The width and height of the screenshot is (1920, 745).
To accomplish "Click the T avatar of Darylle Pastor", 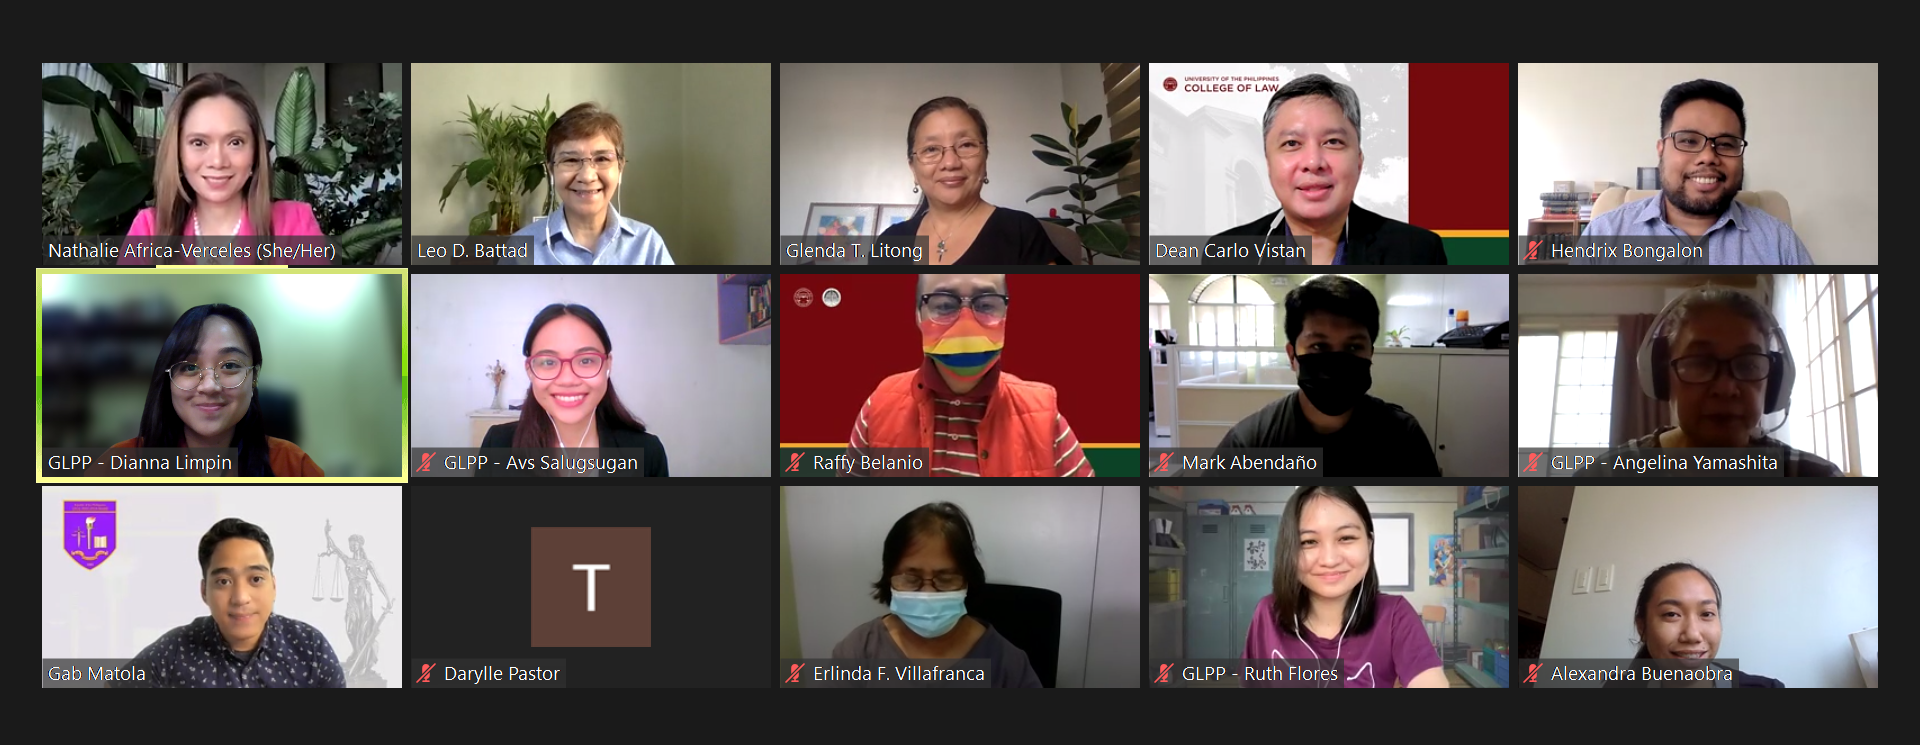I will [x=591, y=587].
